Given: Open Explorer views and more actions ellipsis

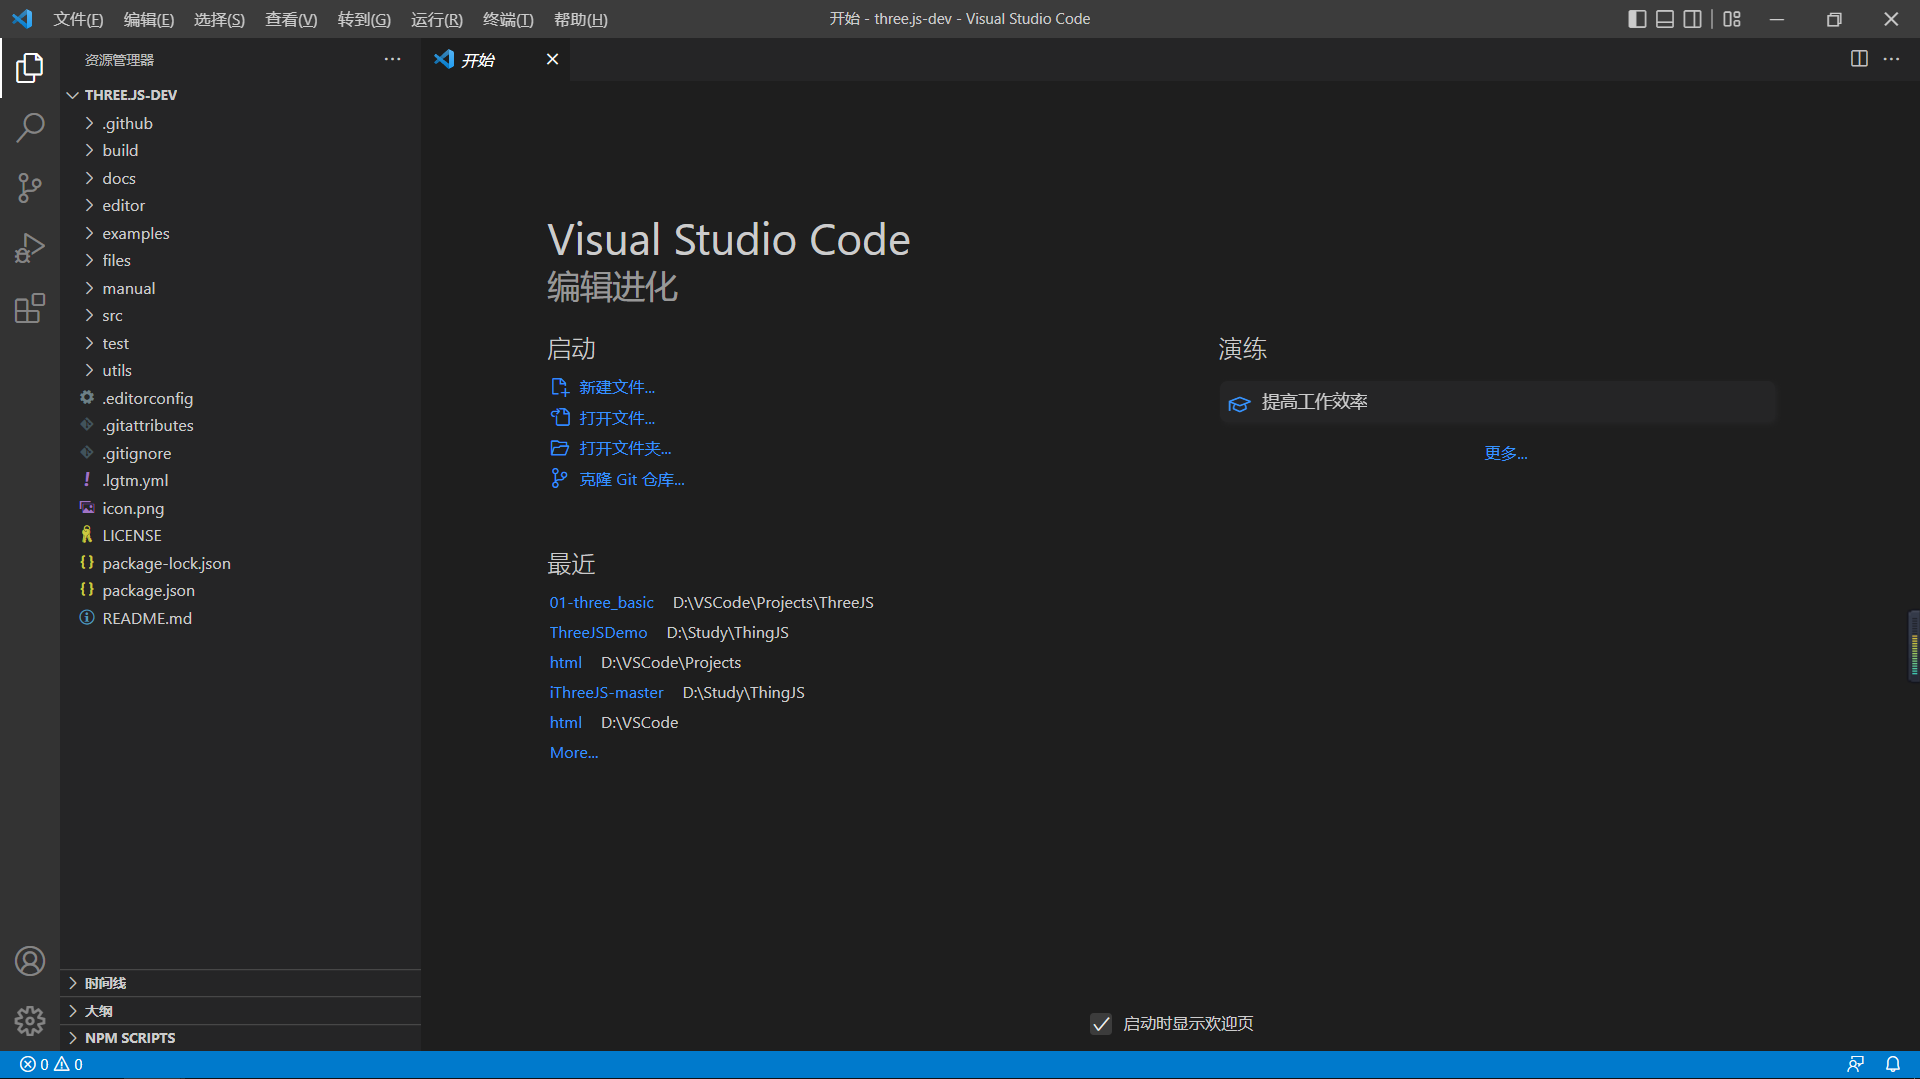Looking at the screenshot, I should click(392, 59).
